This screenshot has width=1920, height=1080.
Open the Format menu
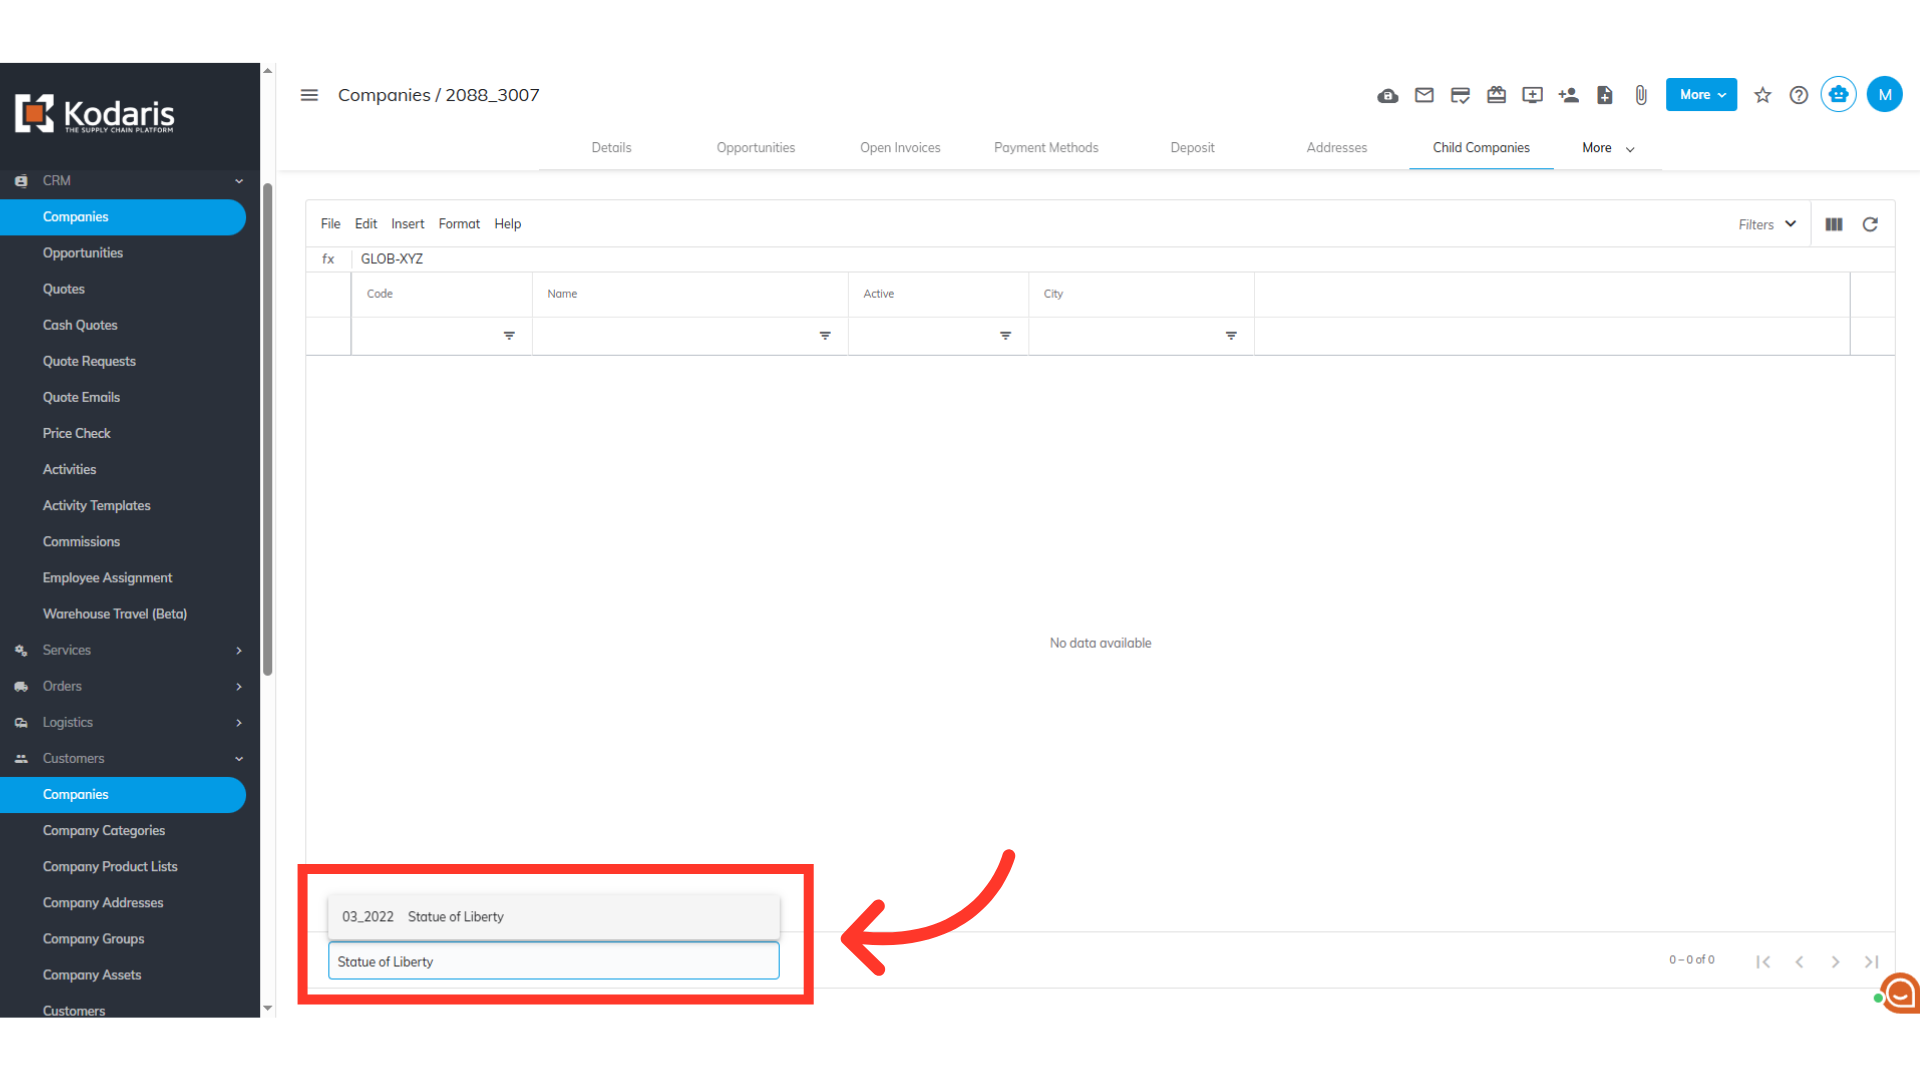tap(459, 224)
